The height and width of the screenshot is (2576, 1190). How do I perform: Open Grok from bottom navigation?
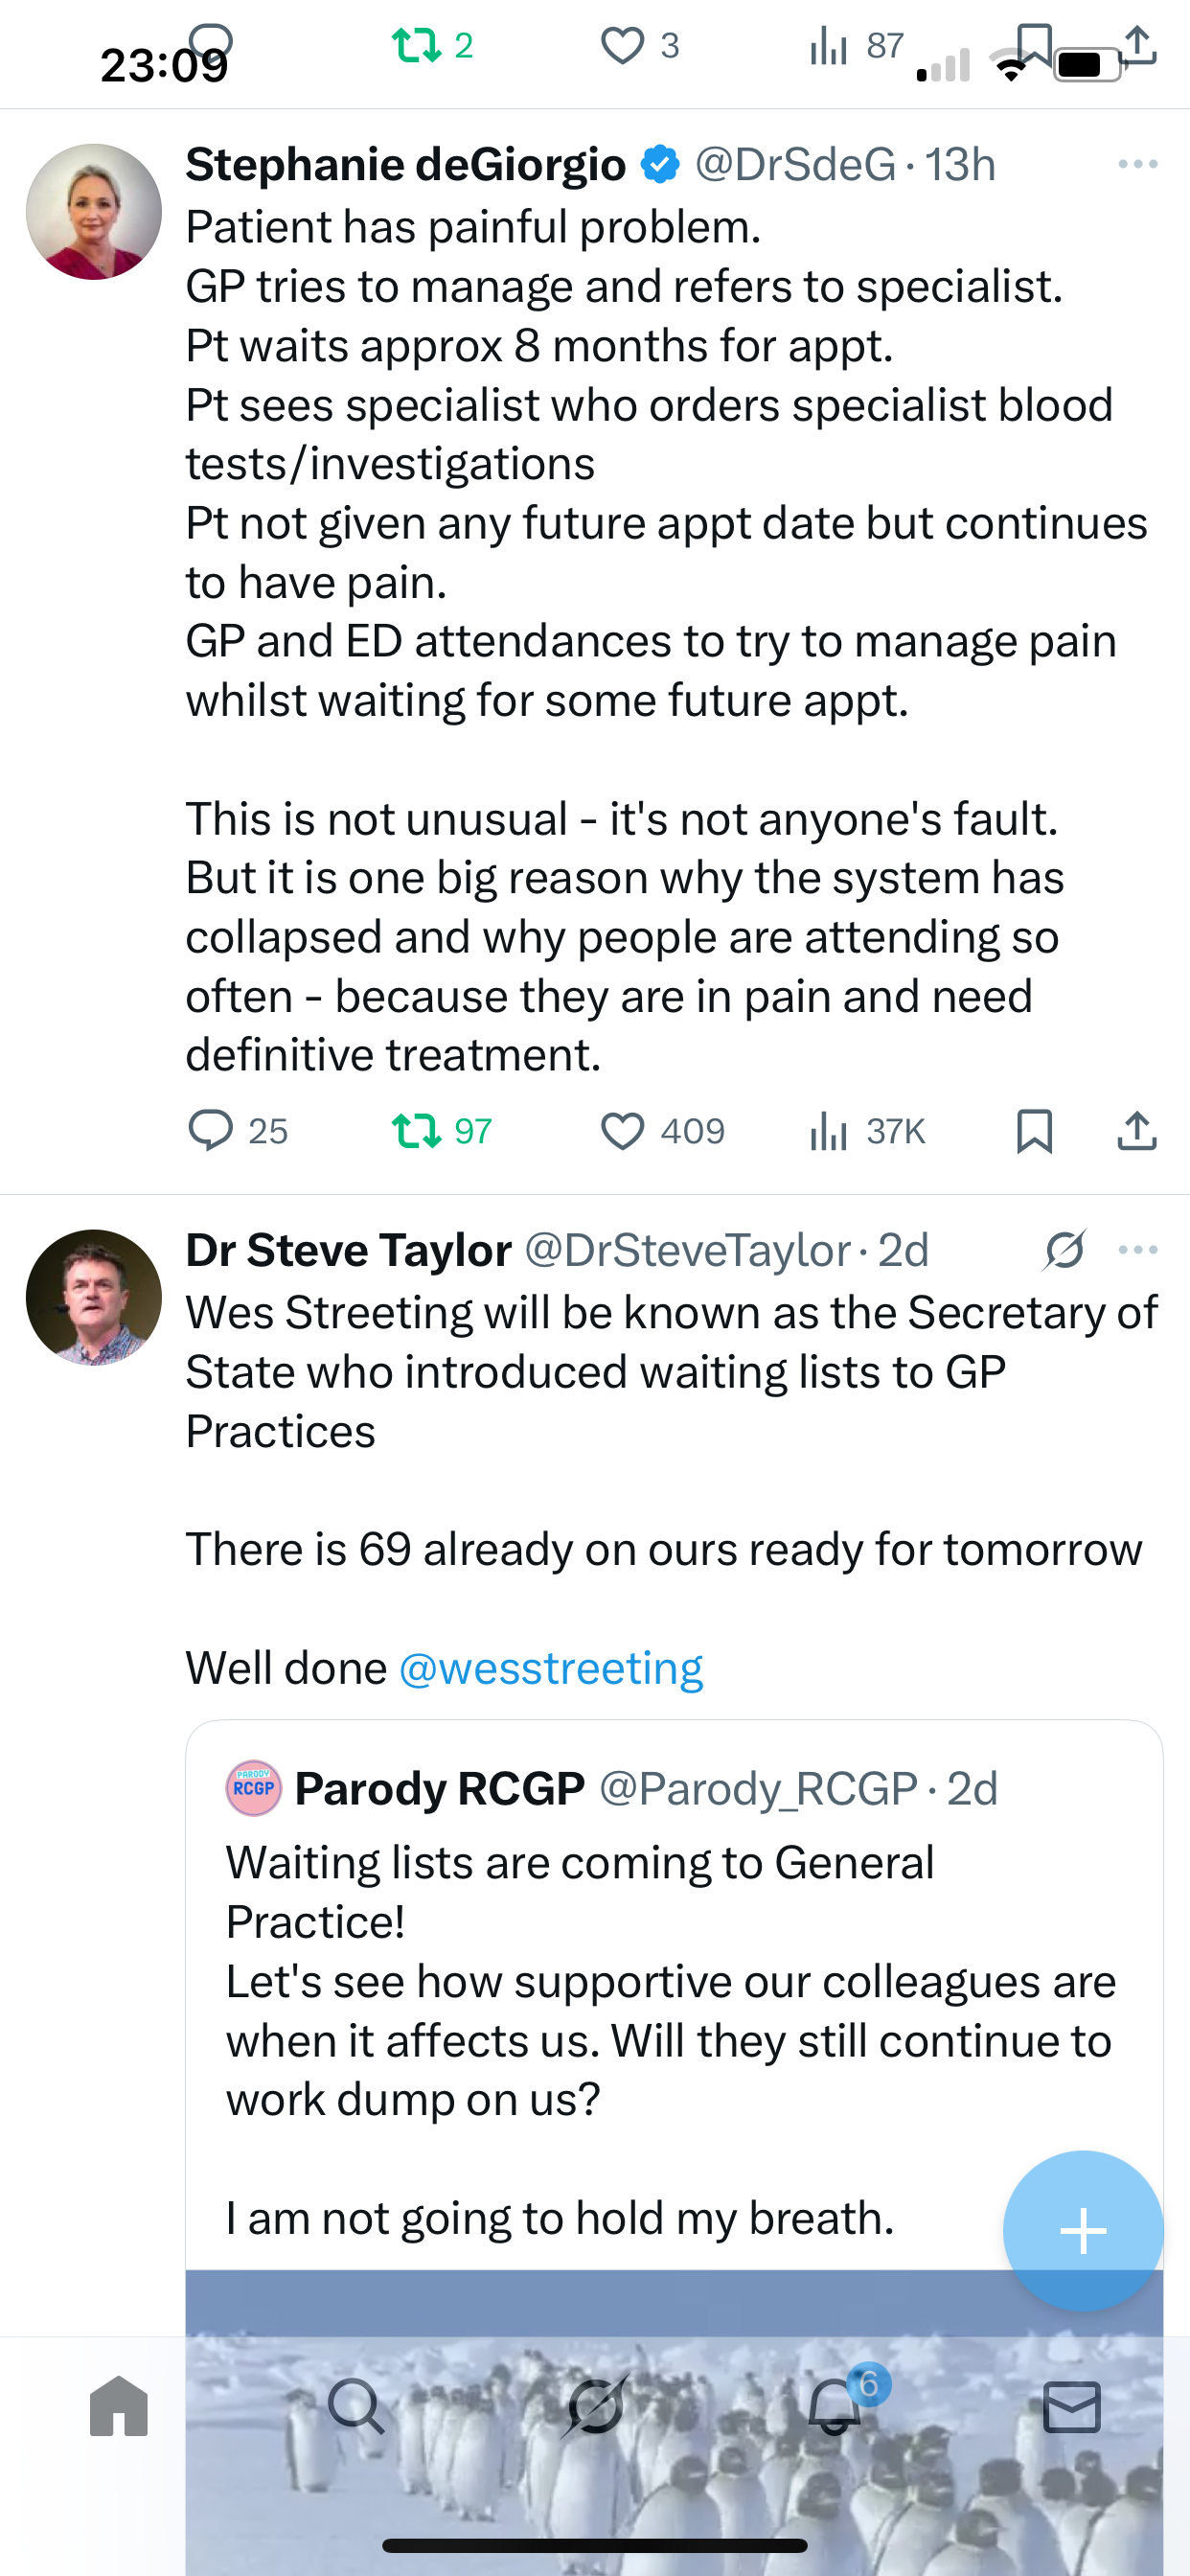[595, 2406]
